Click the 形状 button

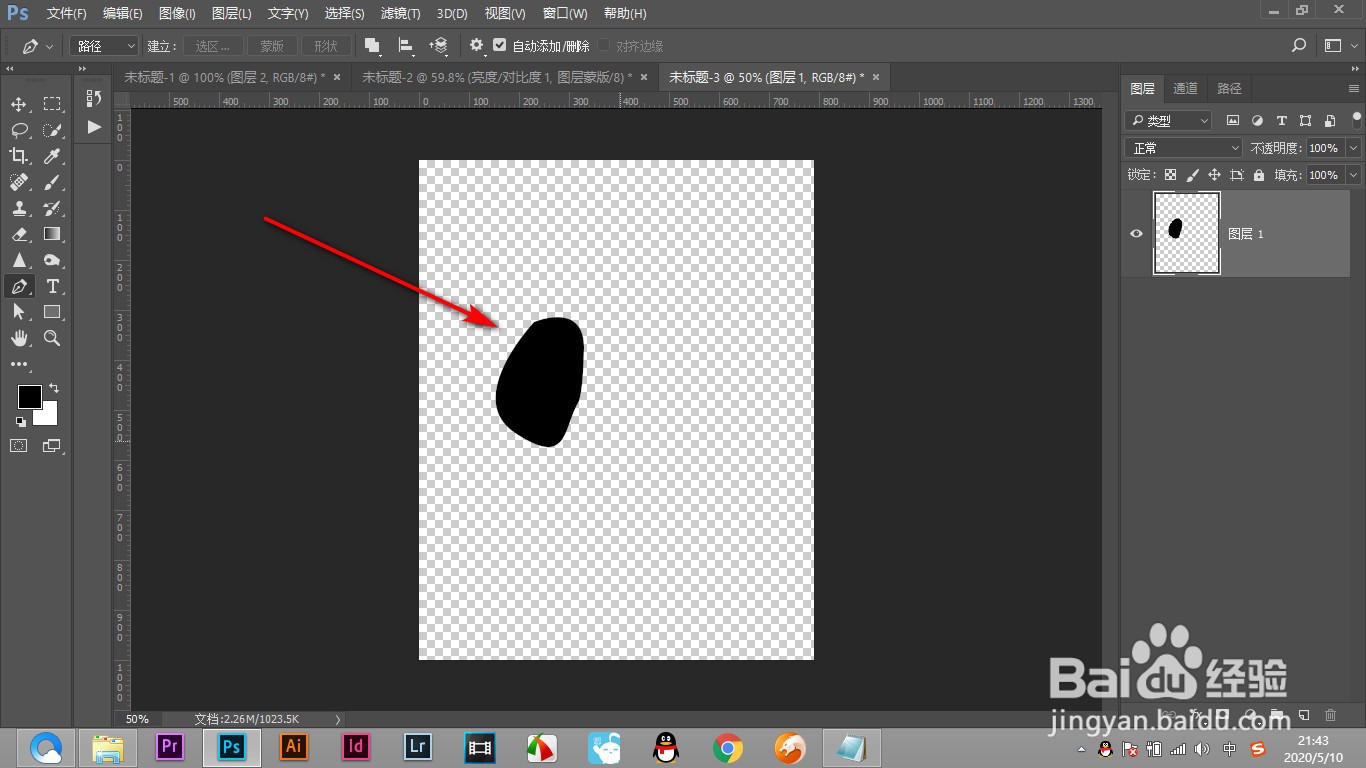[326, 46]
